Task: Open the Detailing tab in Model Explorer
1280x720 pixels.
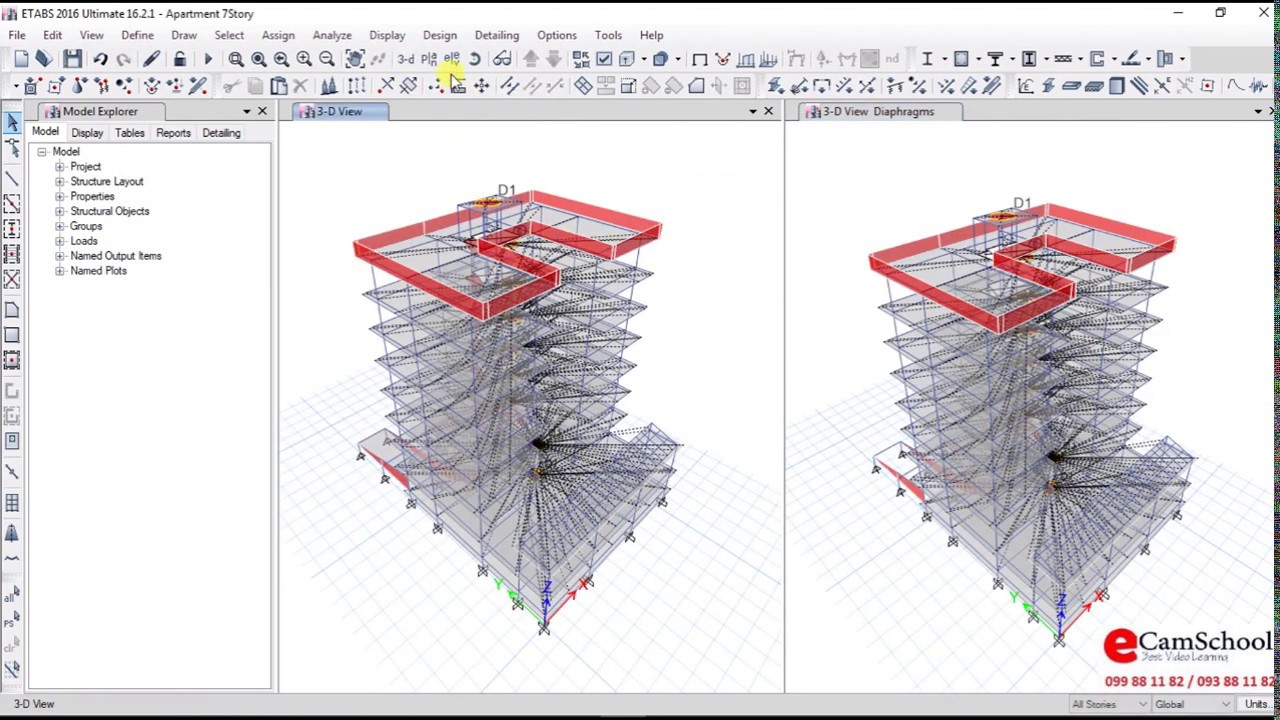Action: [221, 133]
